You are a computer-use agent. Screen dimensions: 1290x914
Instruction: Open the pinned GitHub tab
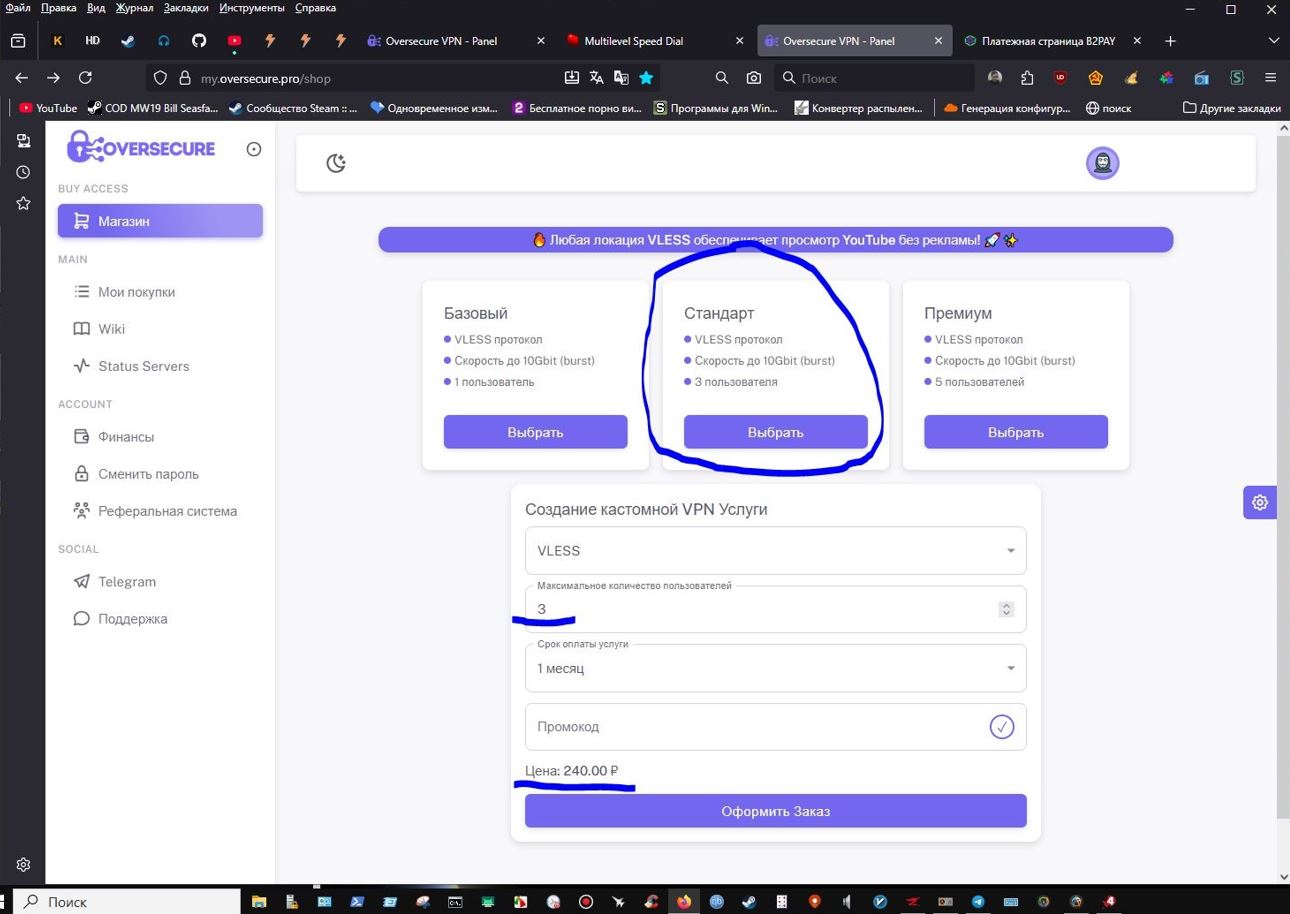point(199,41)
